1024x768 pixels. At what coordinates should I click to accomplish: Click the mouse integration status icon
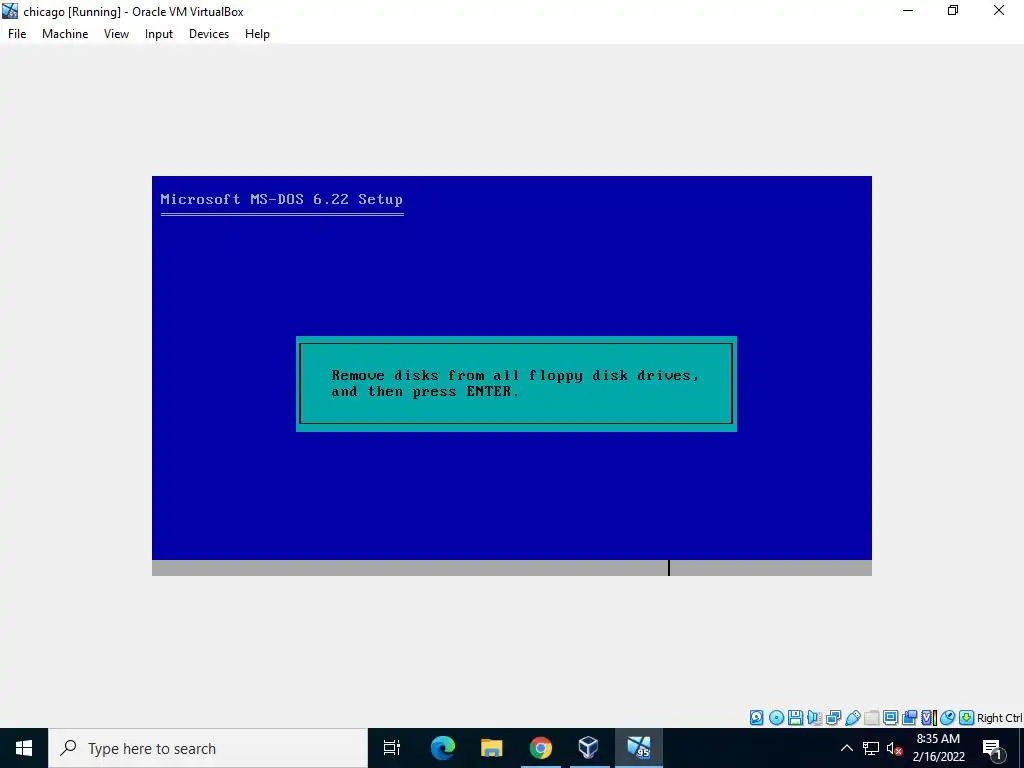948,718
